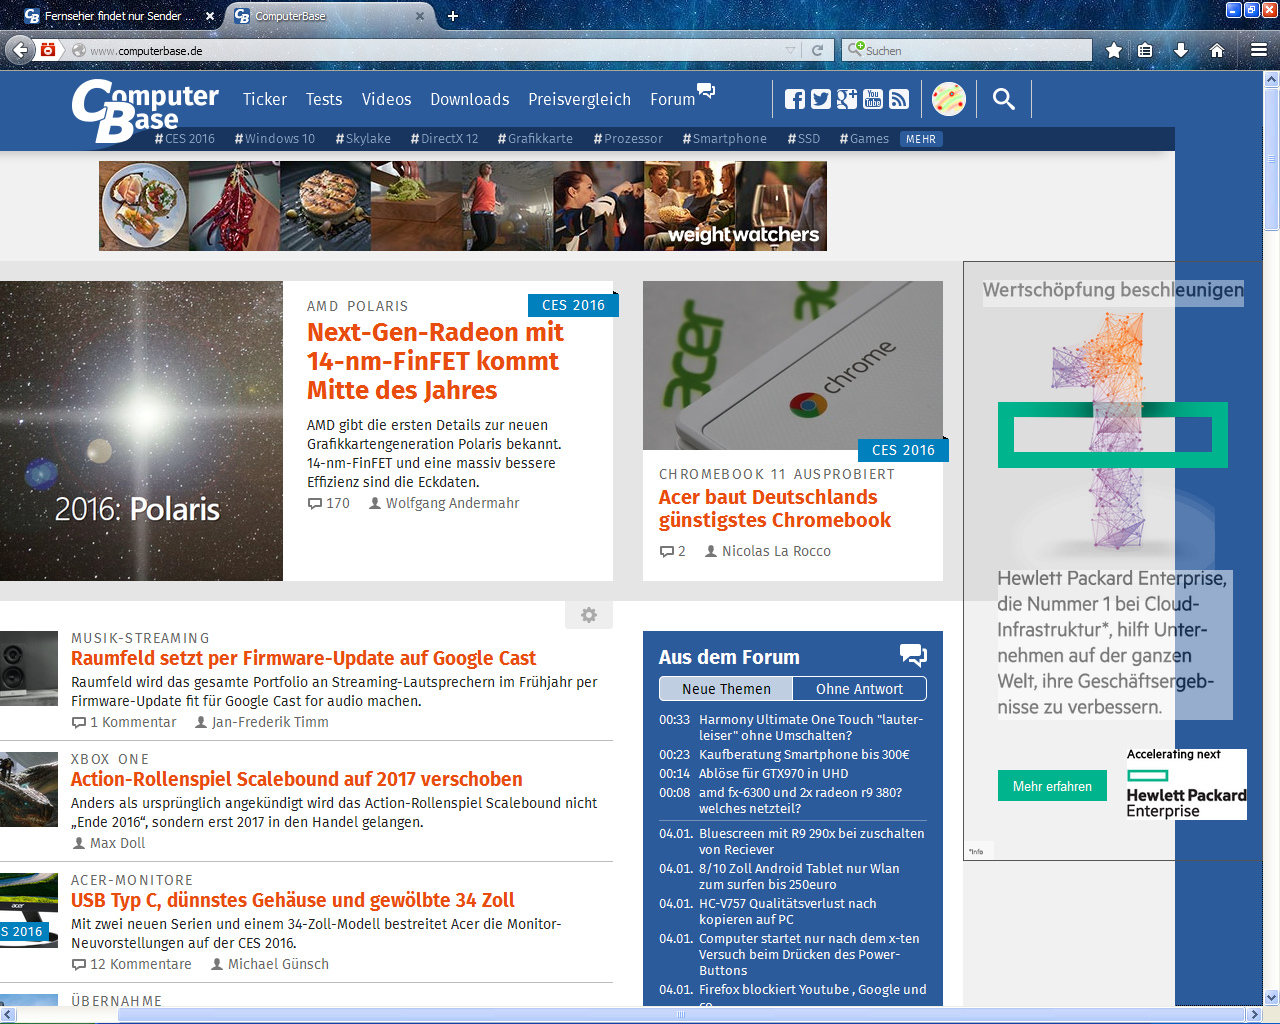Select the Ohne Antwort forum tab
Screen dimensions: 1280x1024
pos(859,689)
